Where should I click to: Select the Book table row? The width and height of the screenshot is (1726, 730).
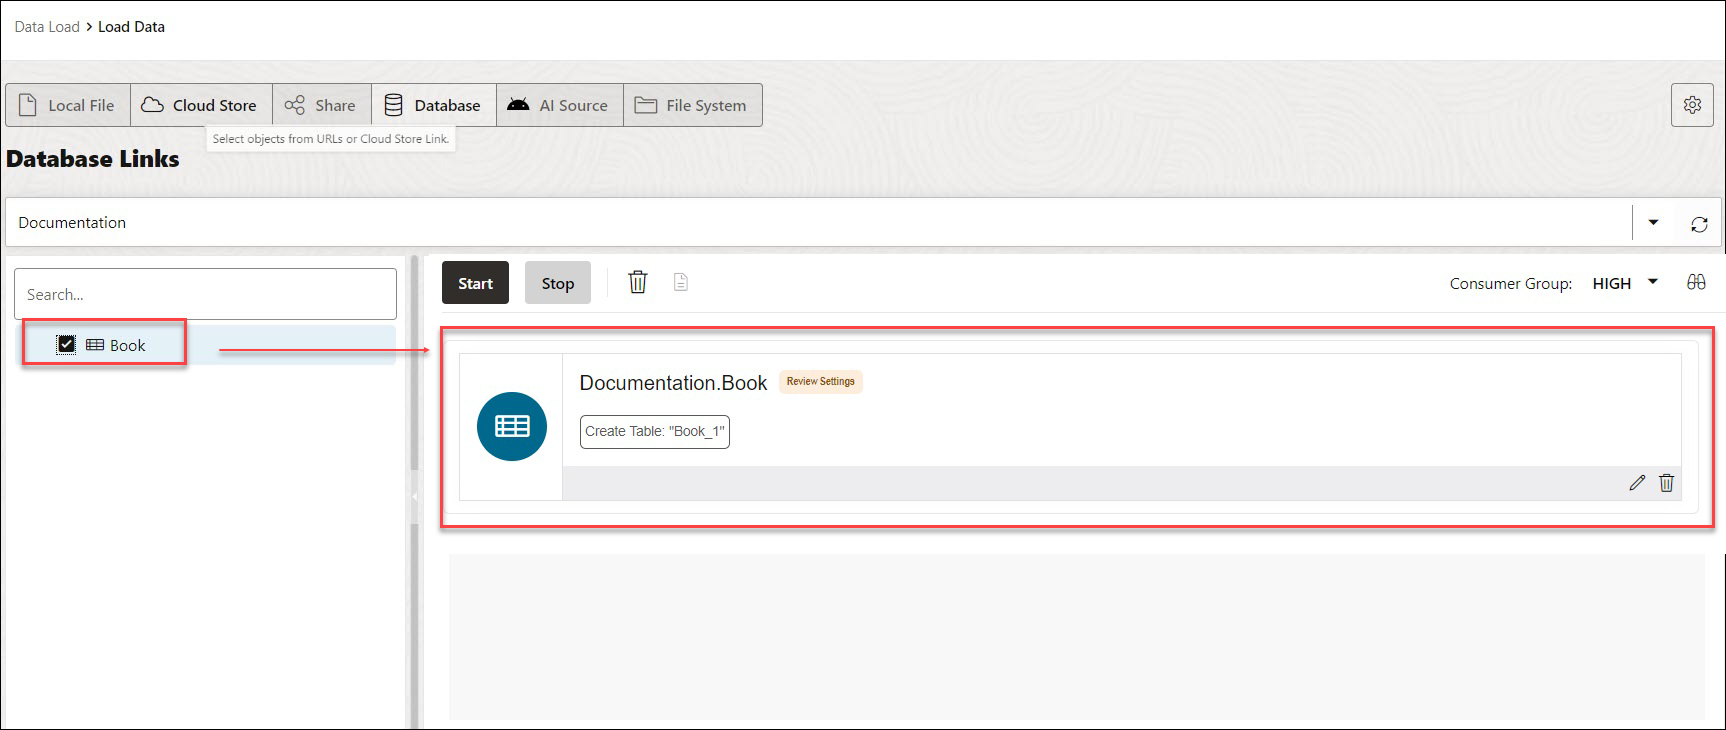click(205, 345)
